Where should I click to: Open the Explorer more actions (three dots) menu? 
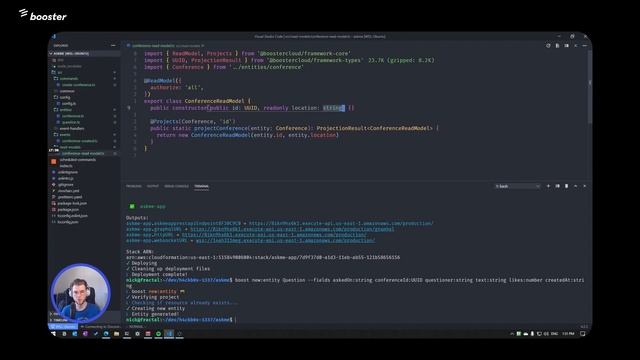tap(113, 46)
